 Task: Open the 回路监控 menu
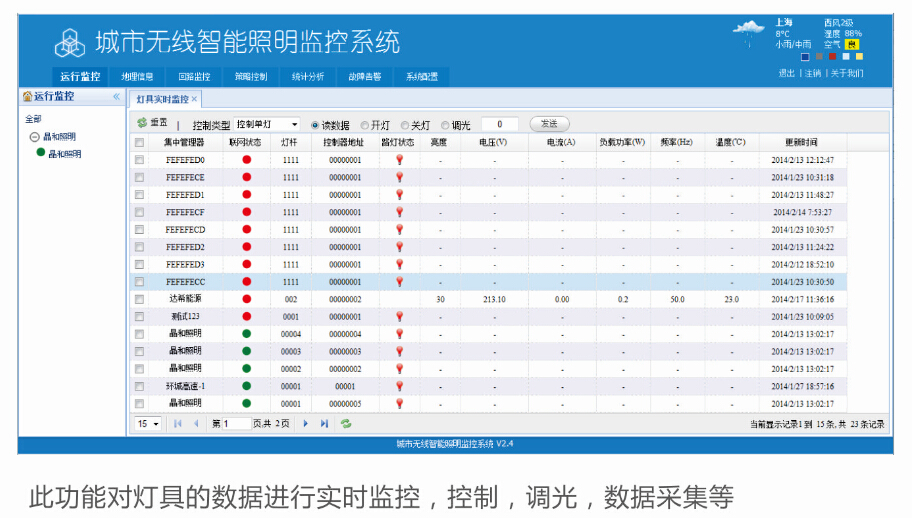click(194, 76)
